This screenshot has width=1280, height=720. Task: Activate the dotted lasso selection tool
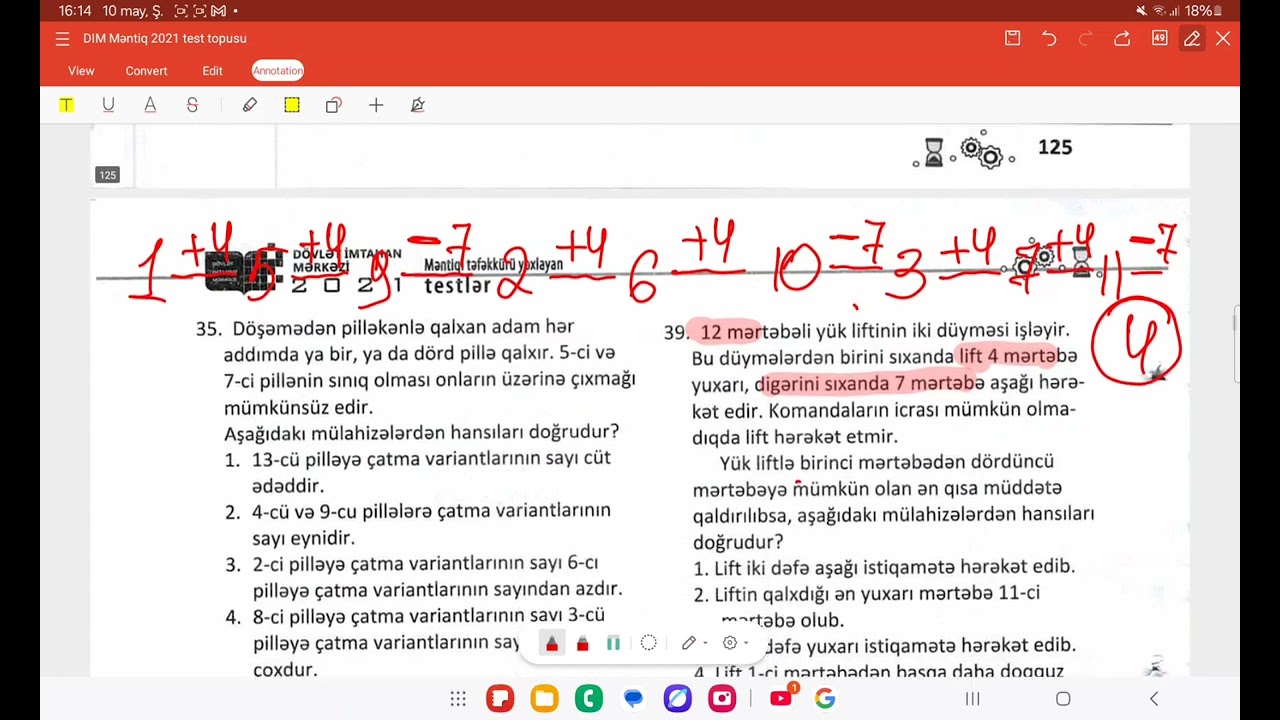[648, 643]
